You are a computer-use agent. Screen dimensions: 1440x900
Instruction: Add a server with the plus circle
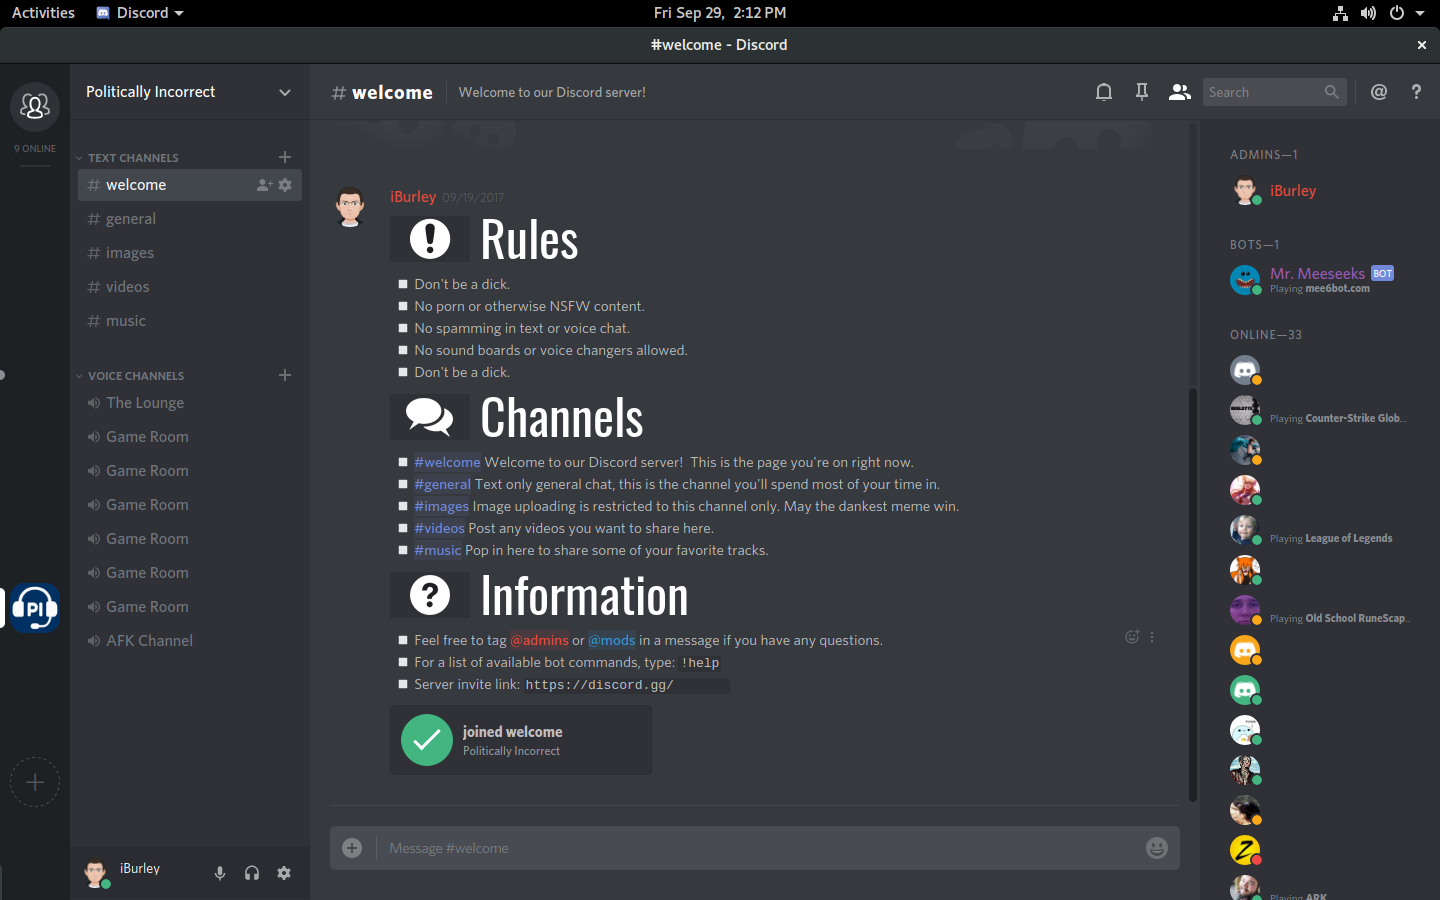[35, 782]
